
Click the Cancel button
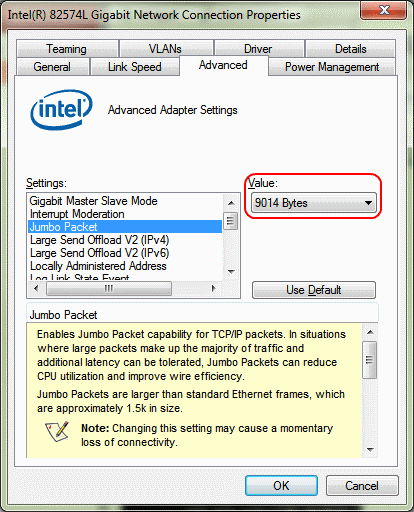(362, 485)
